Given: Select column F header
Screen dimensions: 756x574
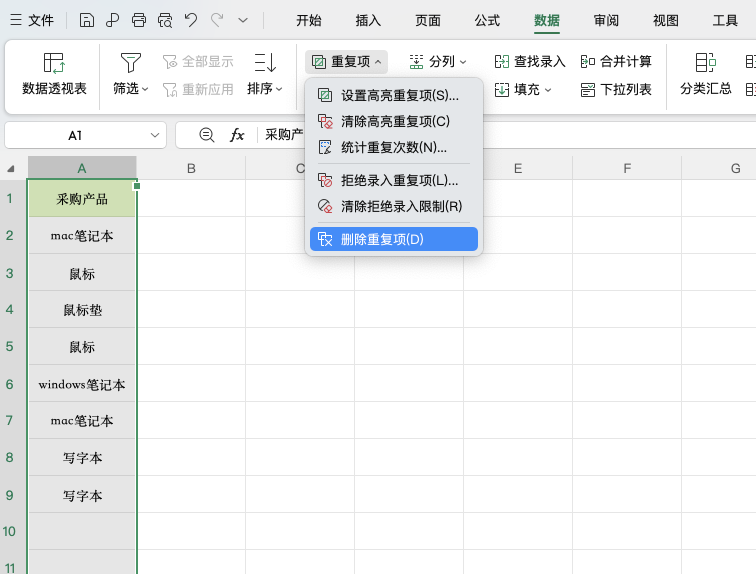Looking at the screenshot, I should 627,168.
